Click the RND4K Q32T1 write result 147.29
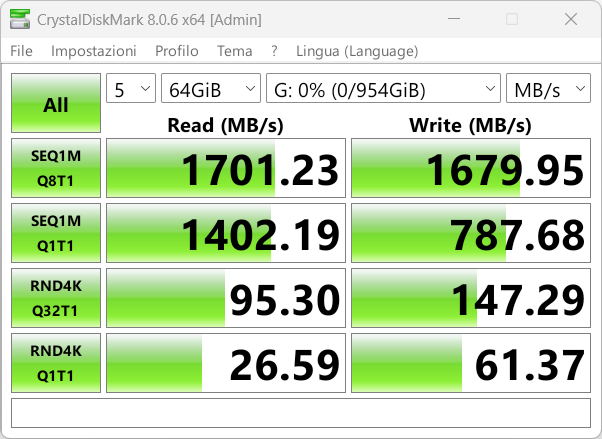The image size is (602, 439). [471, 298]
